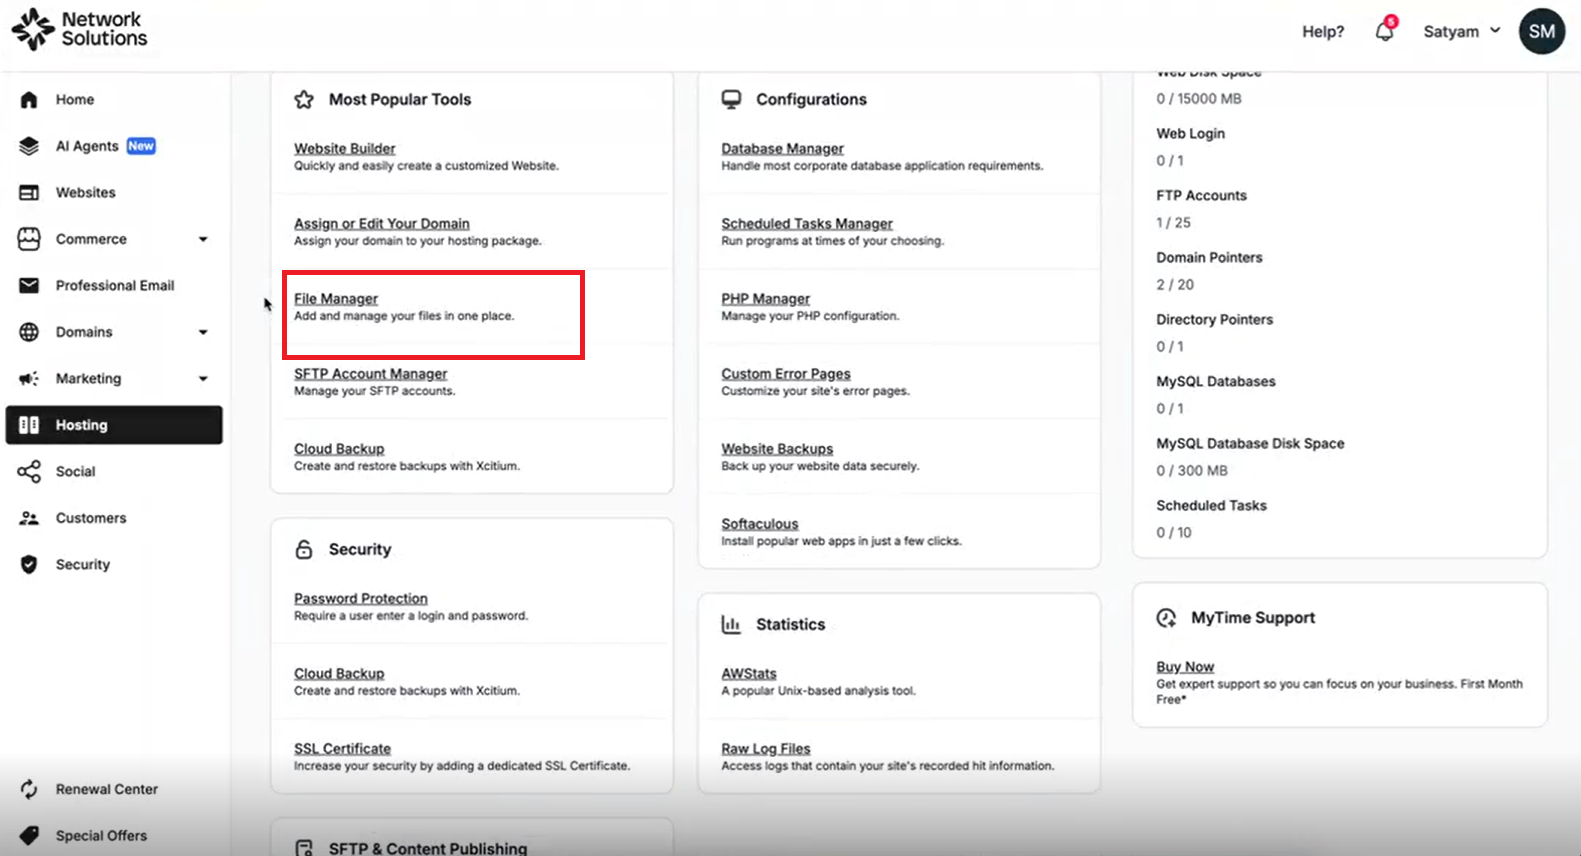The width and height of the screenshot is (1581, 856).
Task: Open Scheduled Tasks Manager link
Action: coord(807,223)
